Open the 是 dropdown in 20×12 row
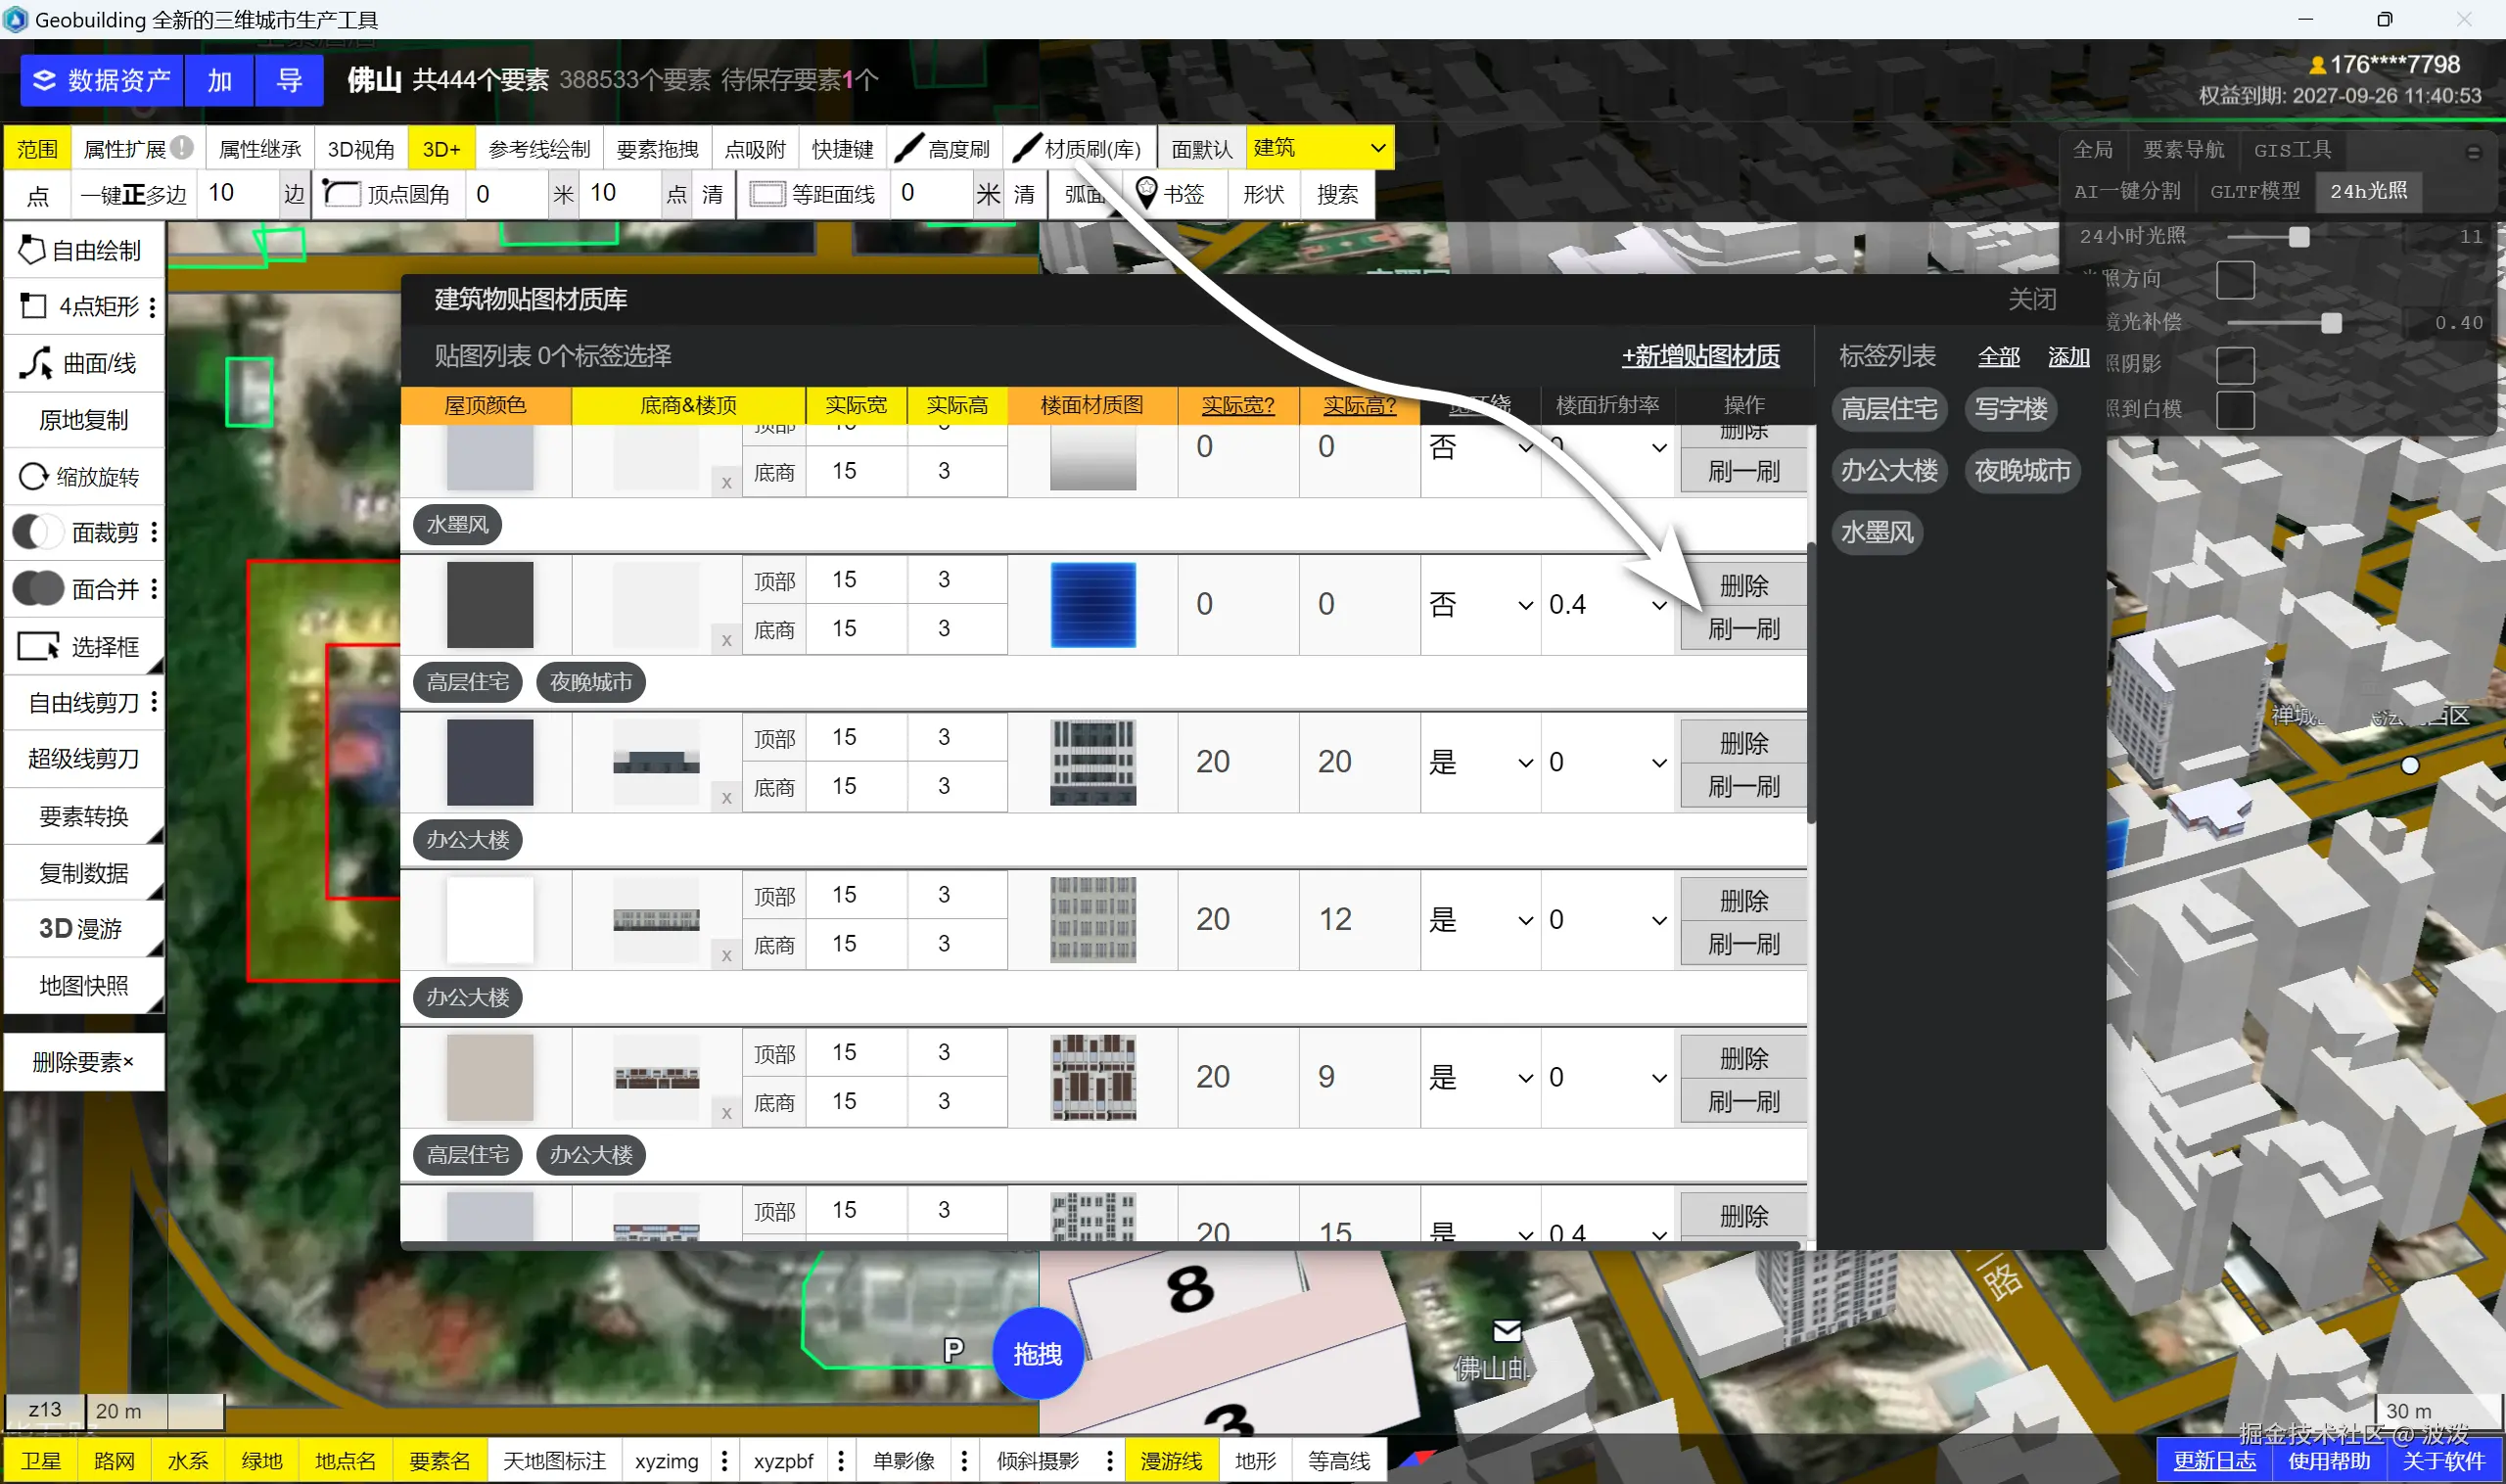 pyautogui.click(x=1480, y=920)
